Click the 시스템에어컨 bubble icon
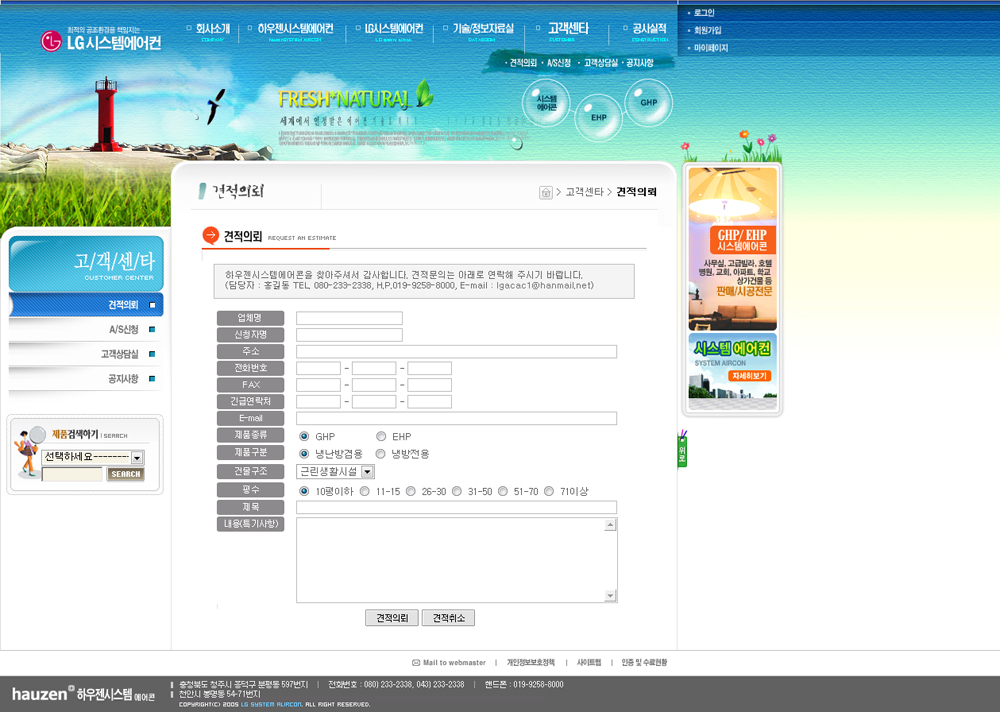The image size is (1000, 712). 546,102
